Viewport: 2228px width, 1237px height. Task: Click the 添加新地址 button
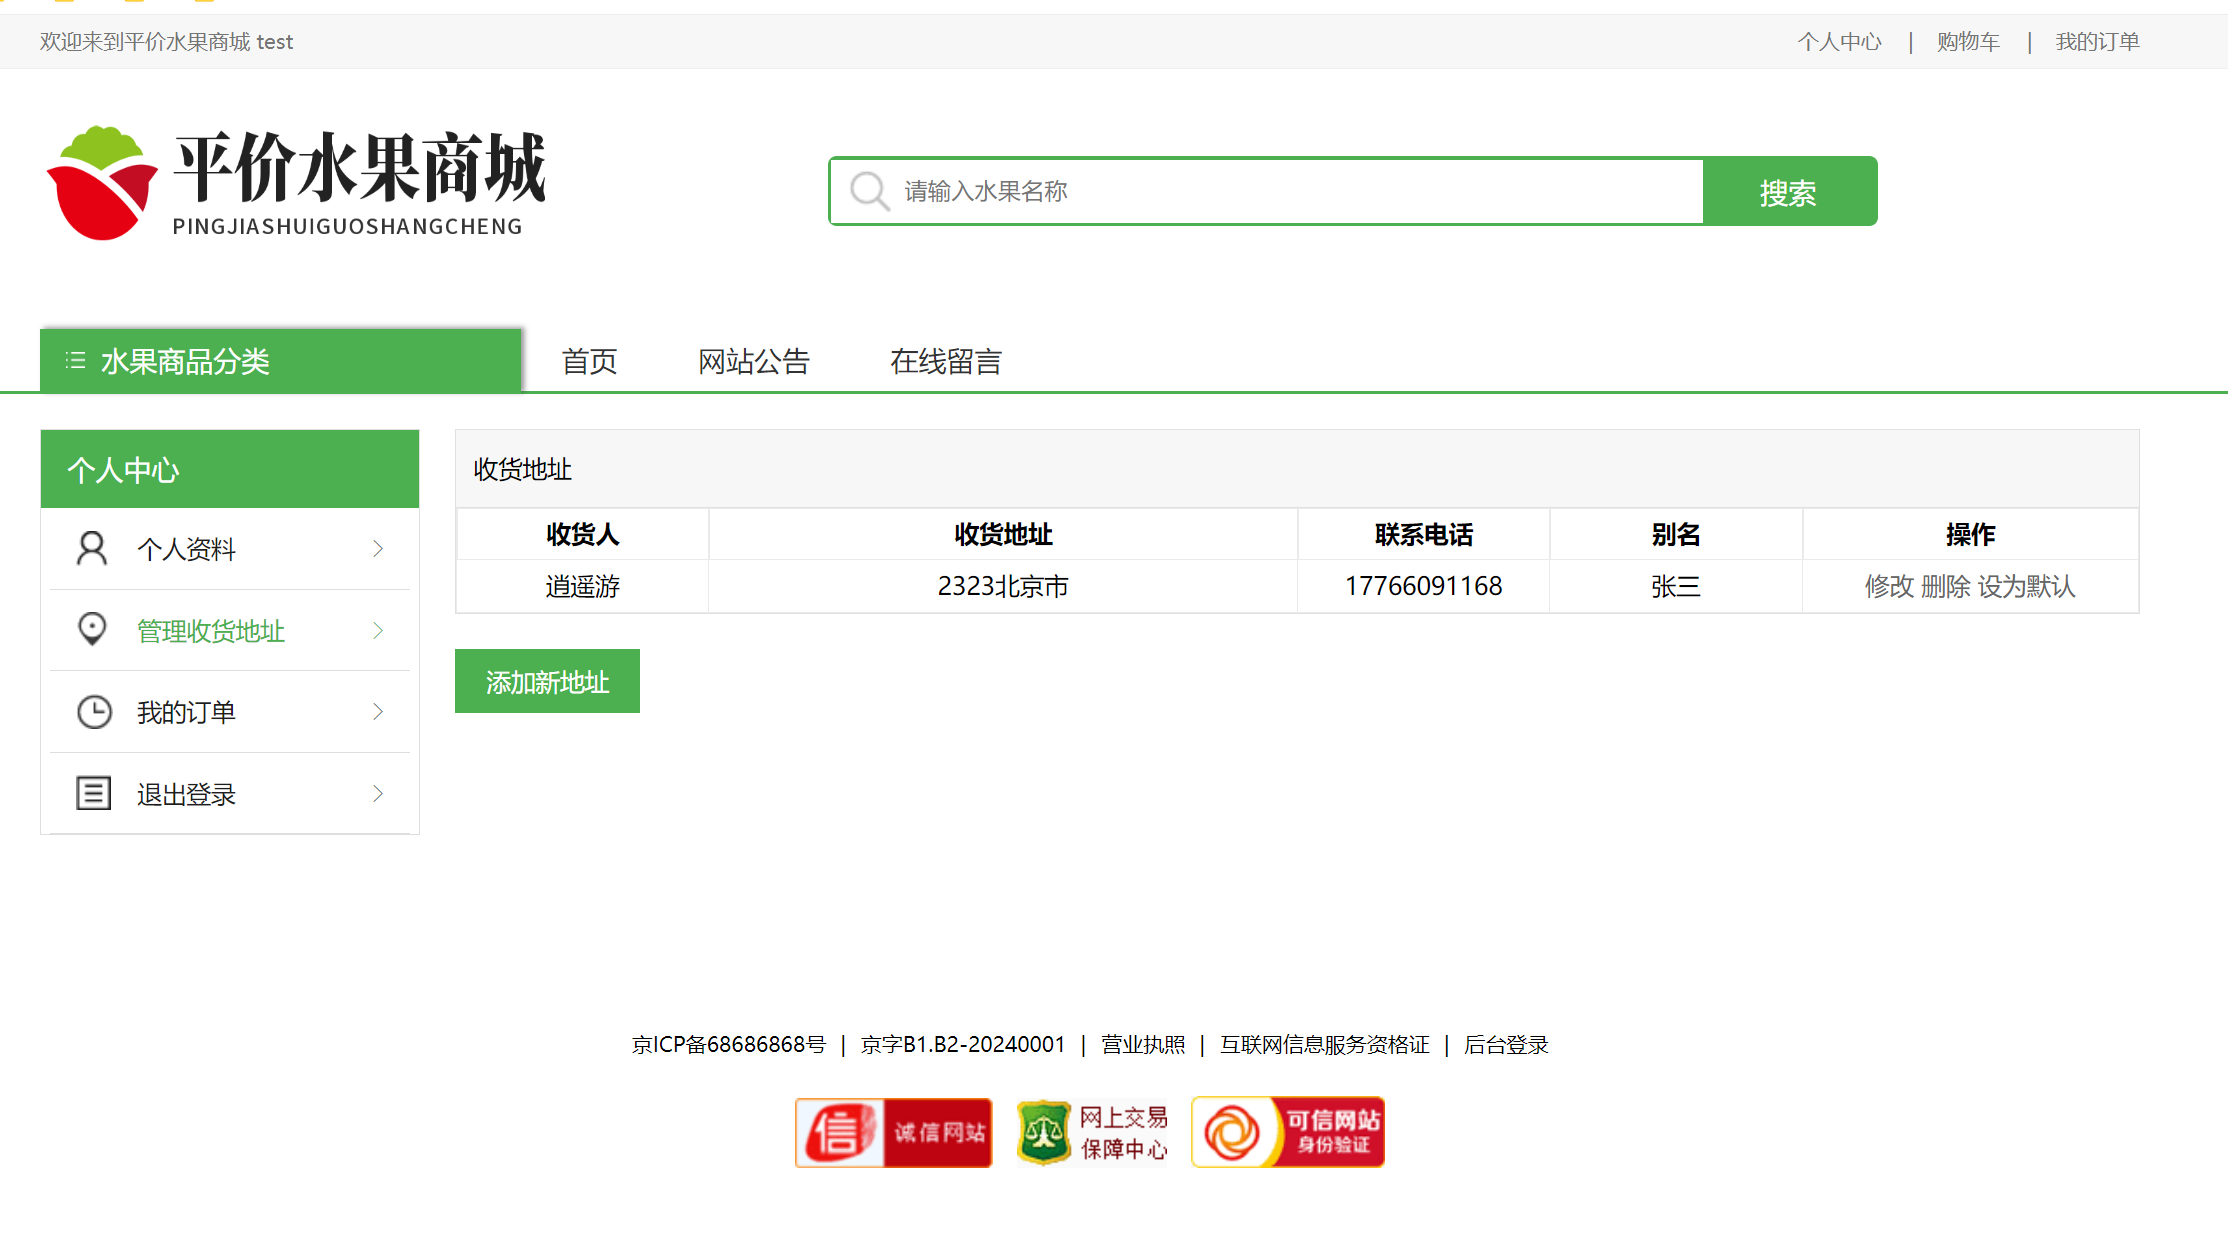[547, 681]
